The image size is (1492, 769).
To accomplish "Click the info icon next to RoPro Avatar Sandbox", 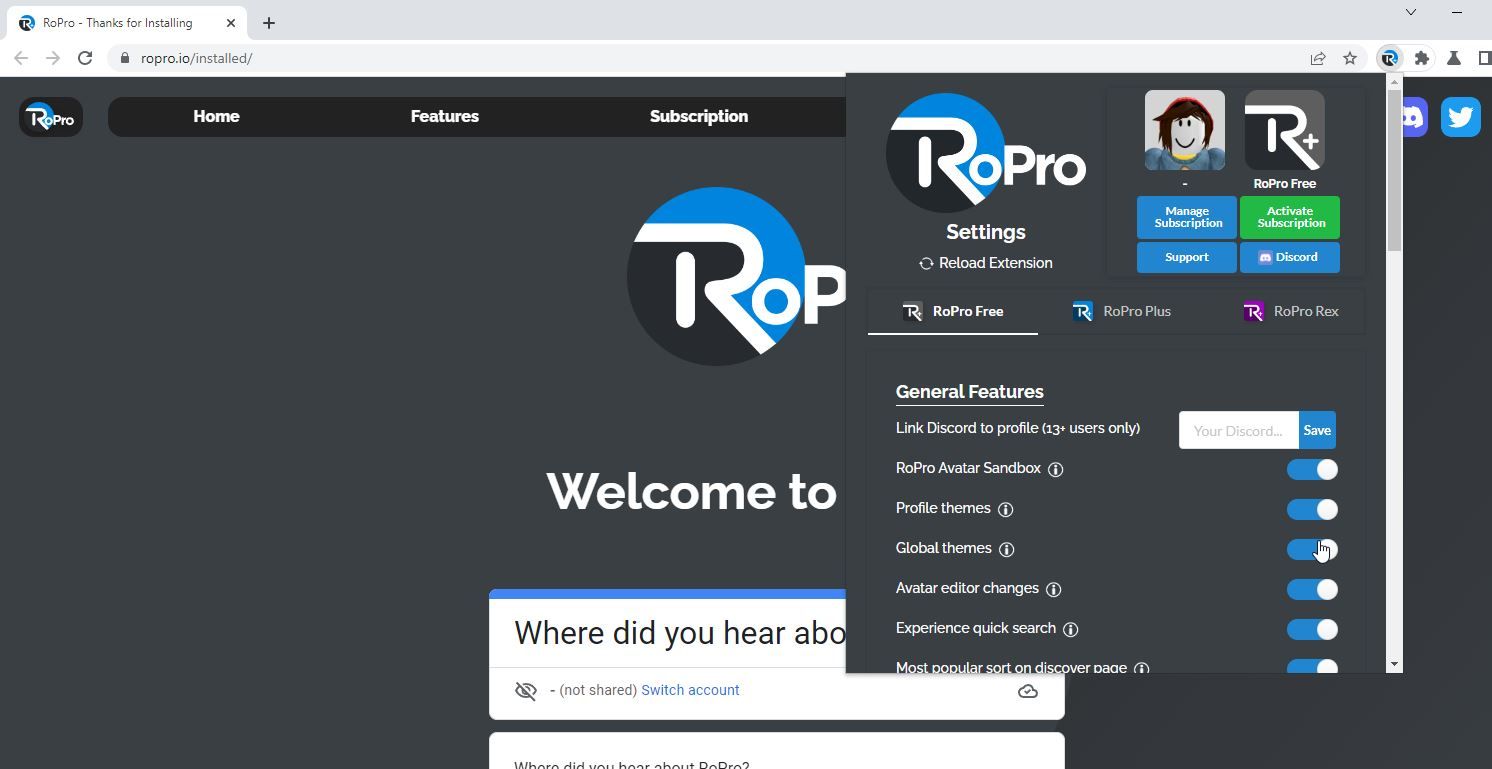I will (x=1055, y=469).
